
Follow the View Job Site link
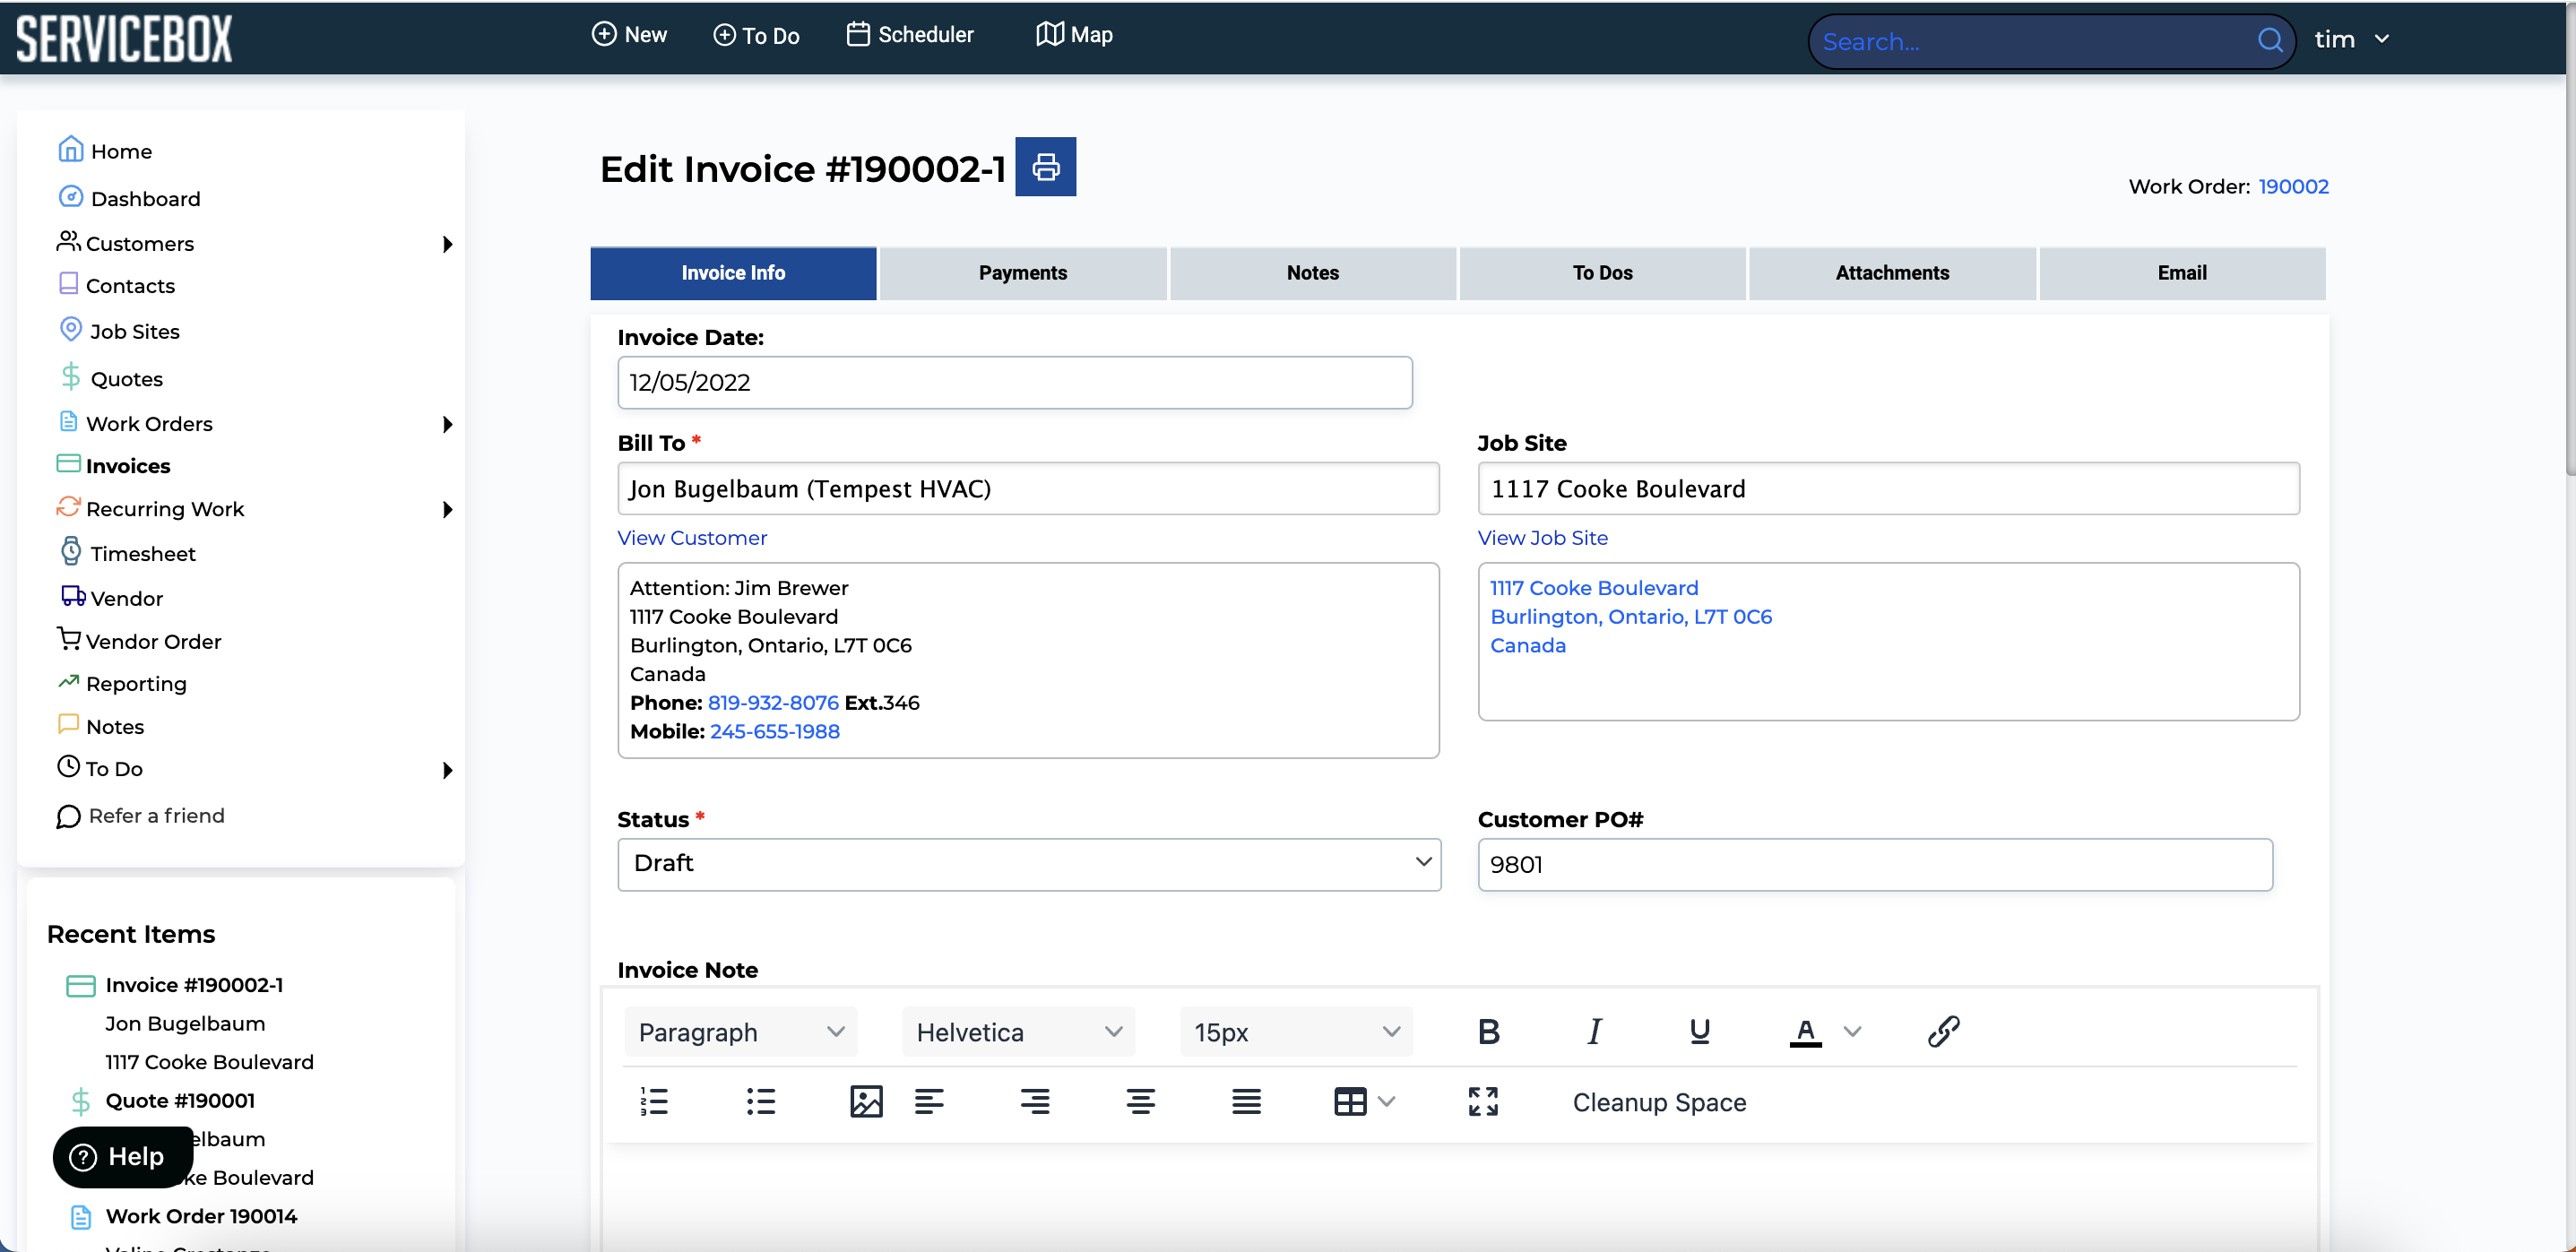point(1542,537)
